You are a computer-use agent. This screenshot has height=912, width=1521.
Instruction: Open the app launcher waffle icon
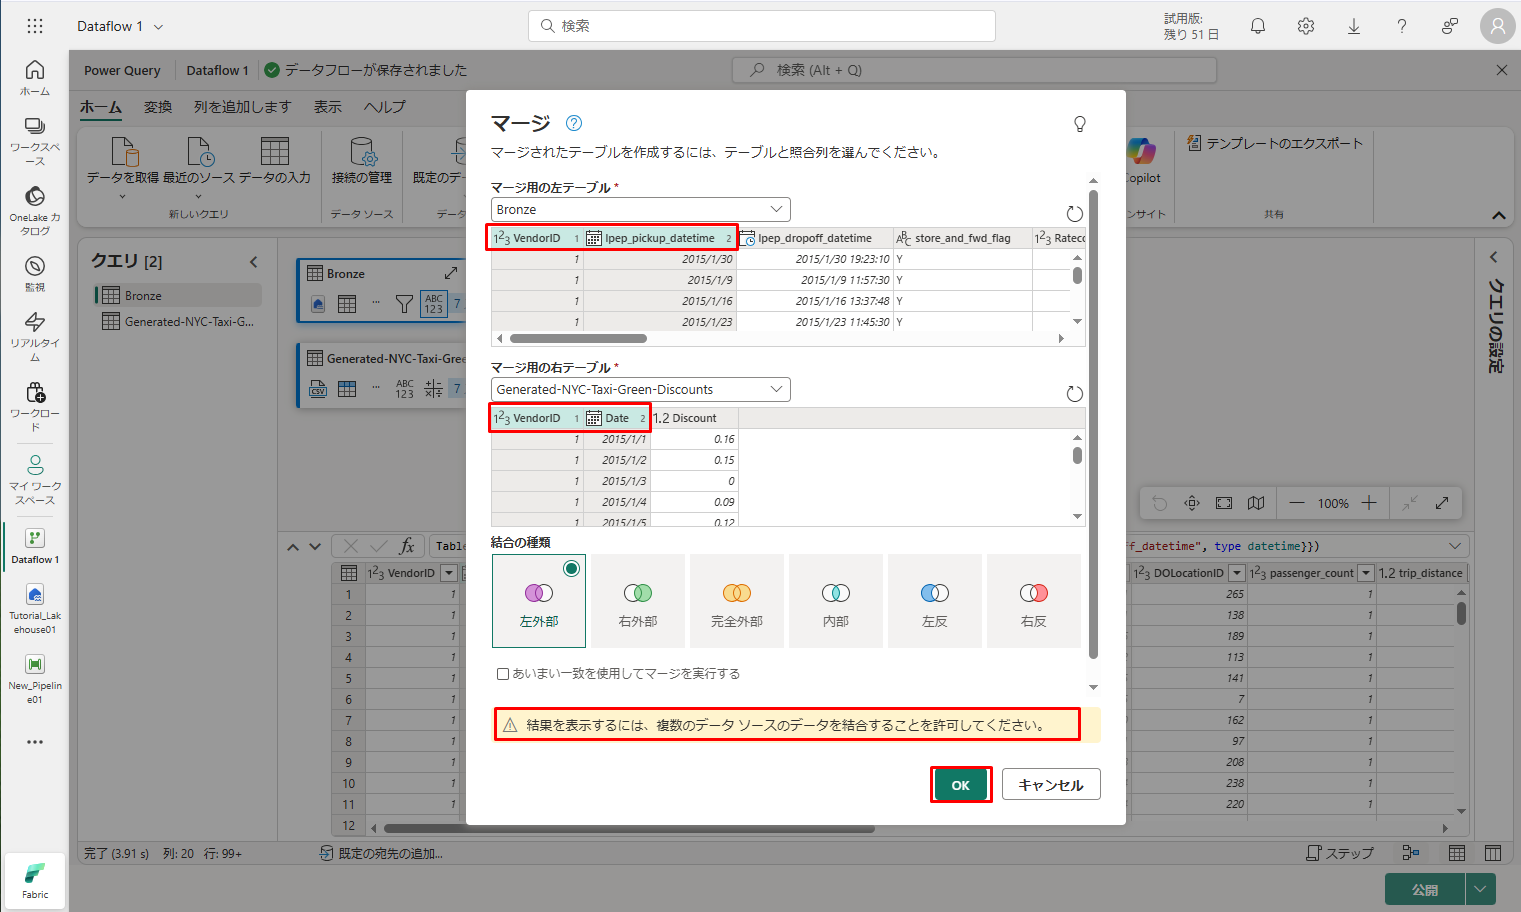tap(35, 26)
